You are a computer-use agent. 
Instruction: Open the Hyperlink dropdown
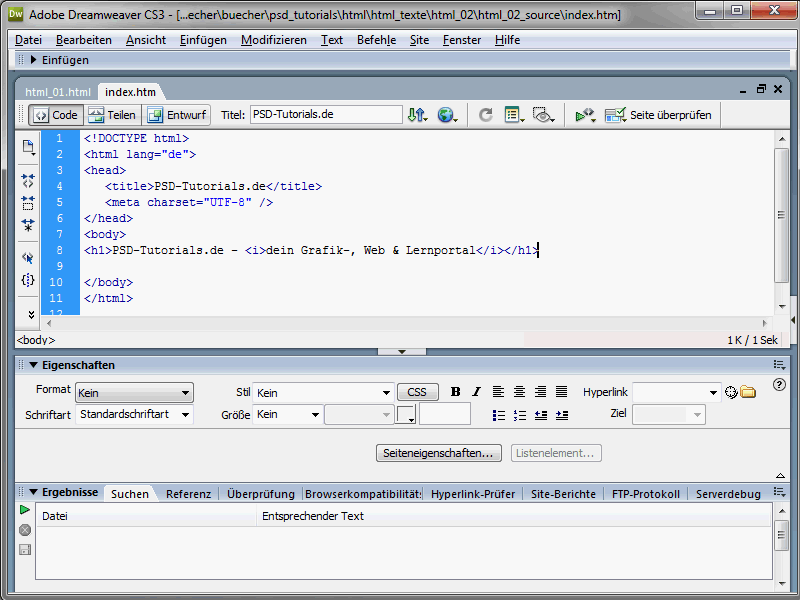[677, 392]
